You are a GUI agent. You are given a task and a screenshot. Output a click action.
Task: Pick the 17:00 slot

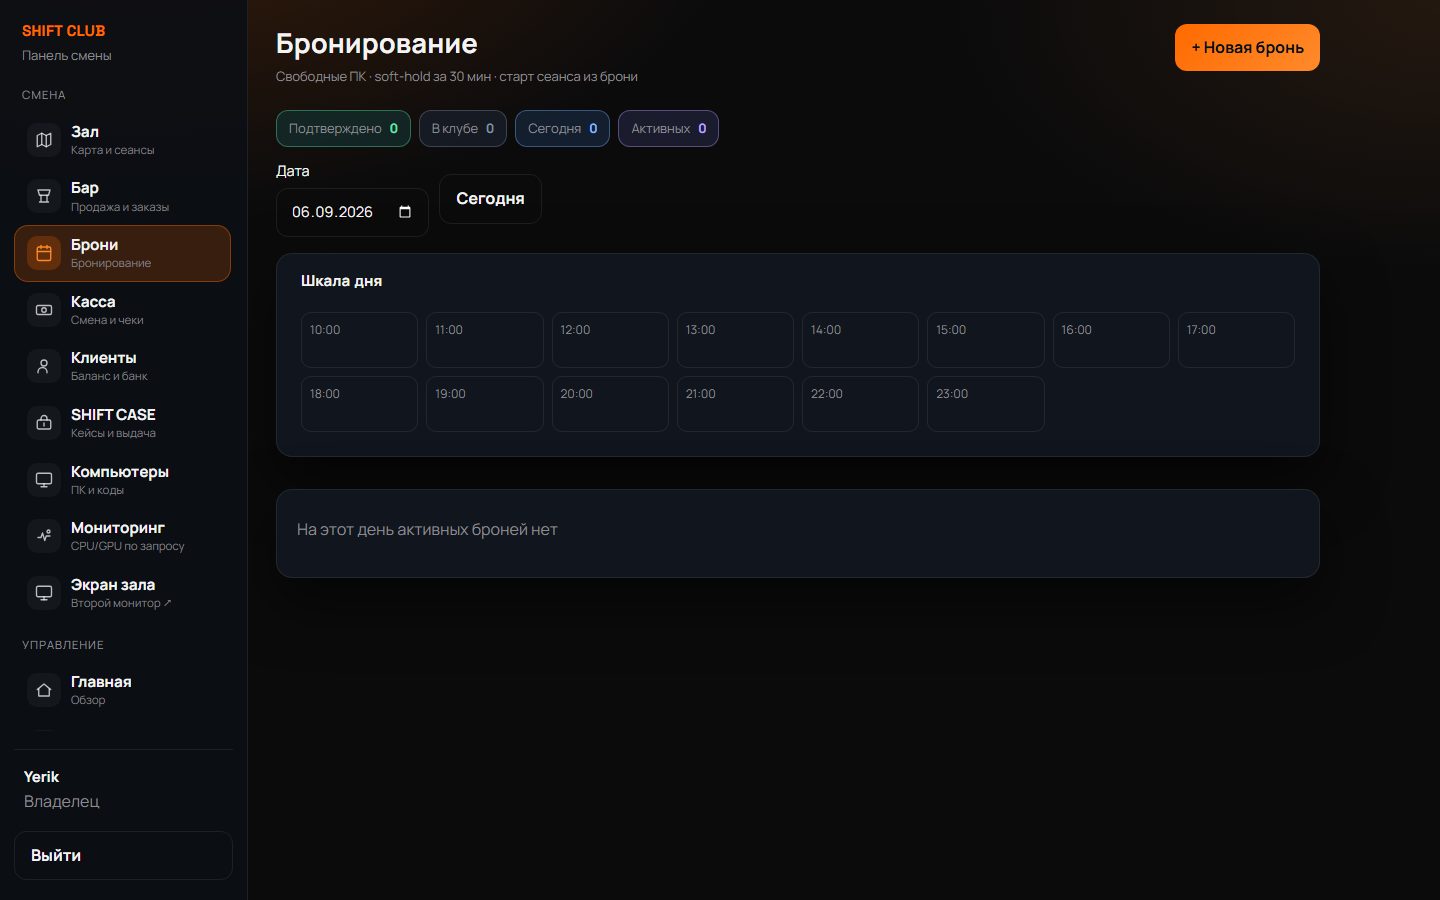(1236, 340)
